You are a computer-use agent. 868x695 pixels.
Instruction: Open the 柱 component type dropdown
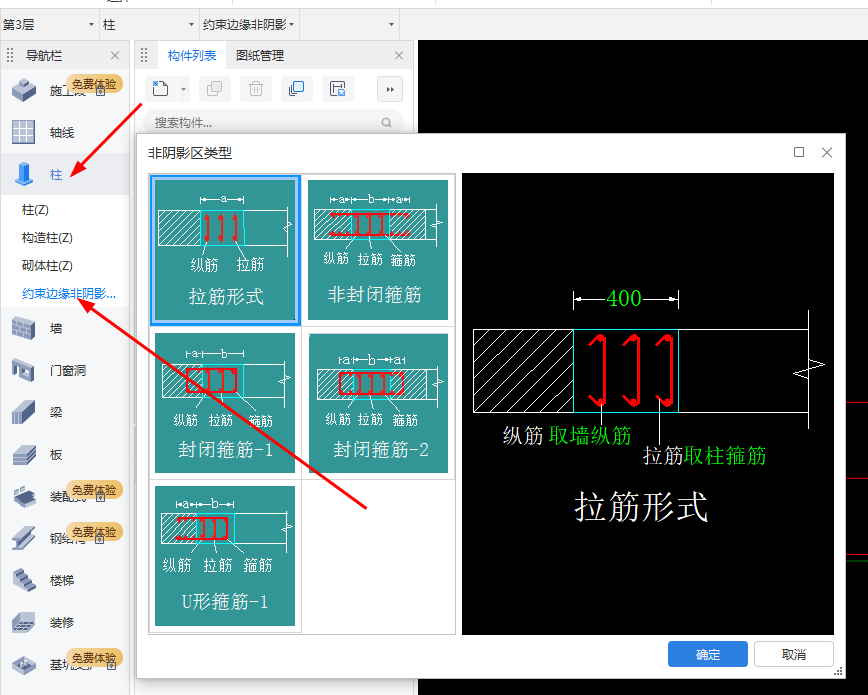[x=148, y=24]
